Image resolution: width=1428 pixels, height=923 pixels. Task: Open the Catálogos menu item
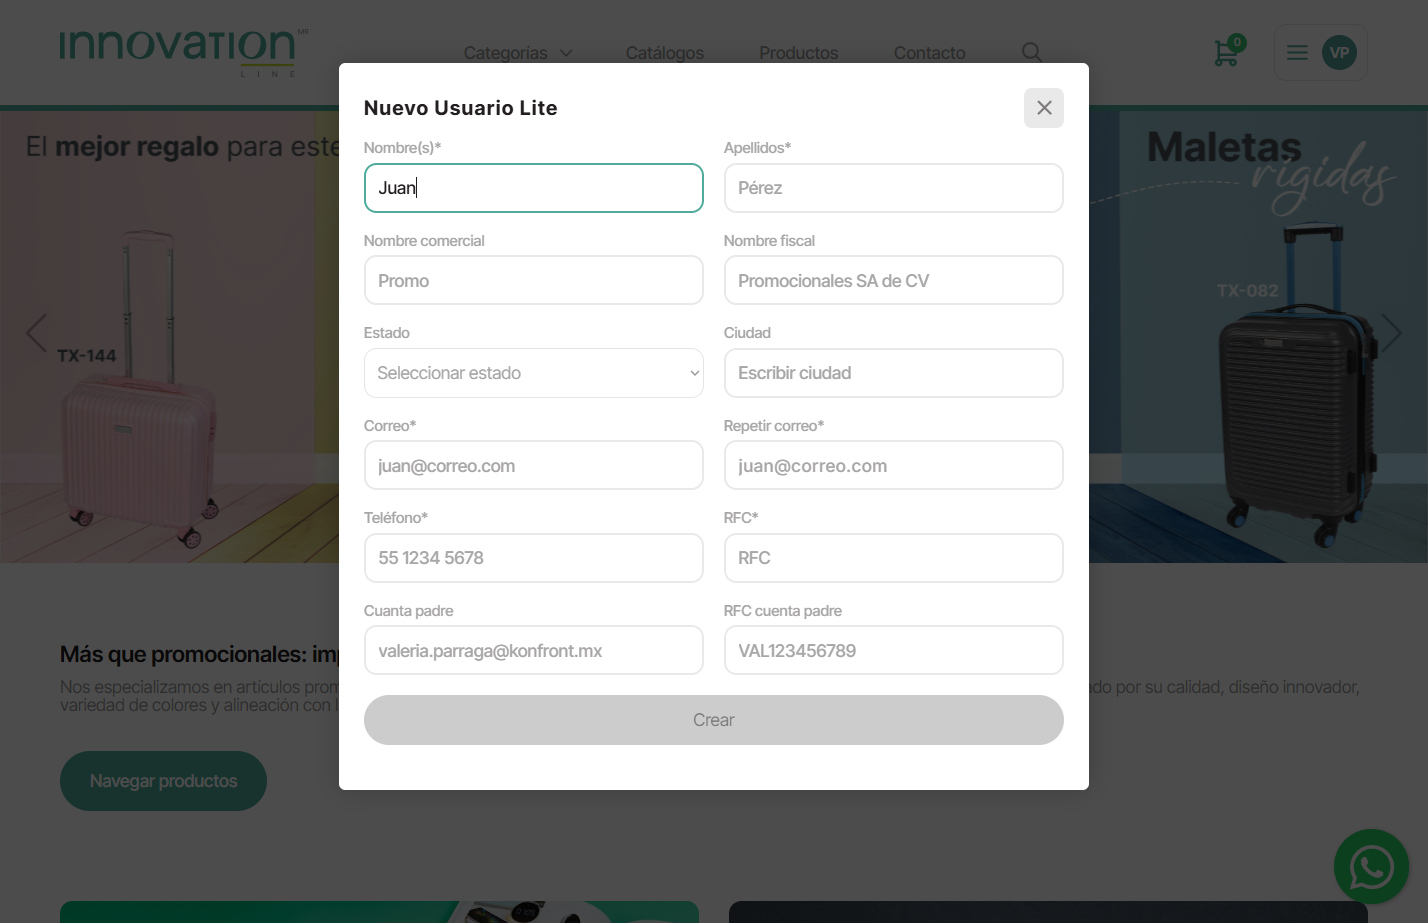(665, 53)
